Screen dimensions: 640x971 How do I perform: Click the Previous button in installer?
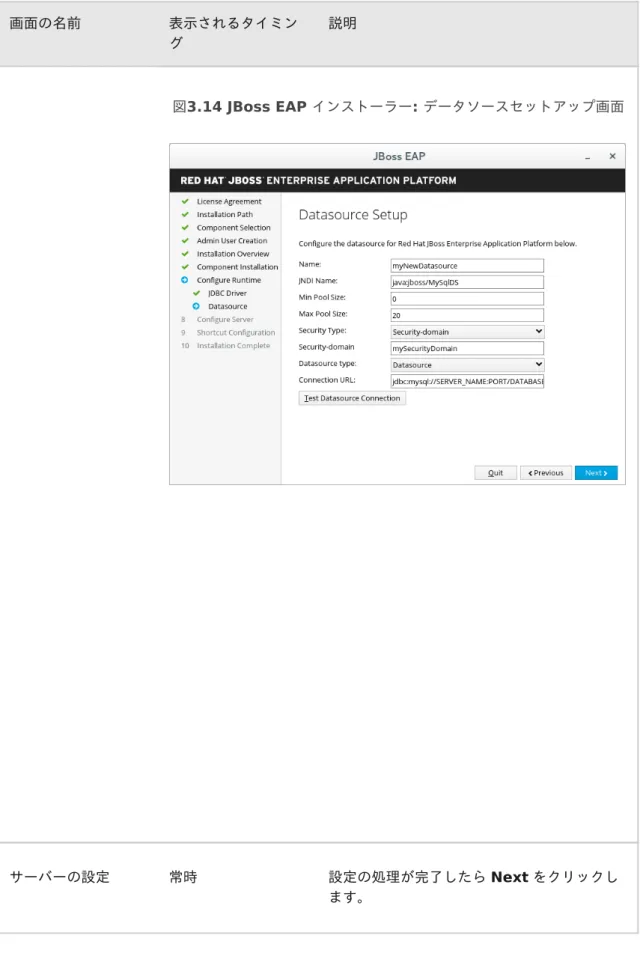coord(546,472)
